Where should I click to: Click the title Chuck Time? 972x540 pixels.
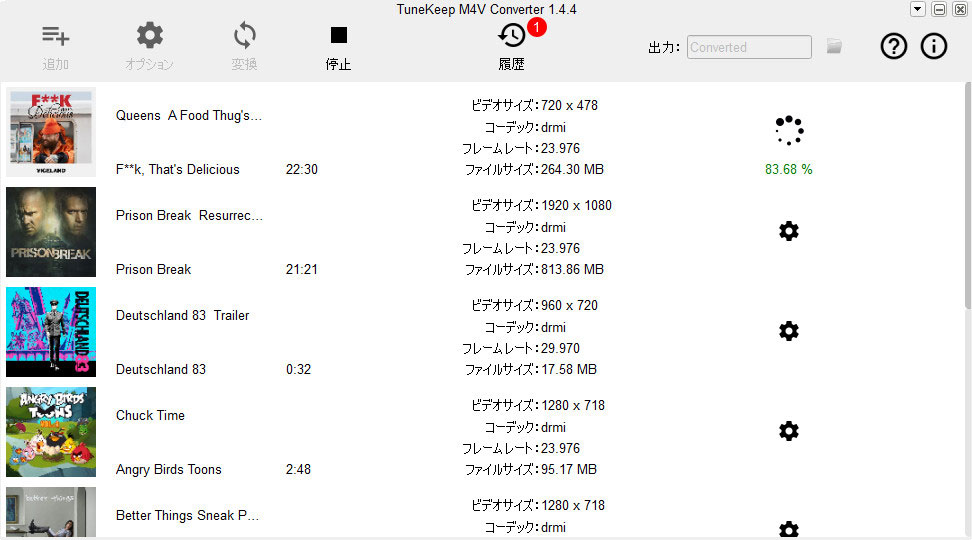tap(150, 415)
